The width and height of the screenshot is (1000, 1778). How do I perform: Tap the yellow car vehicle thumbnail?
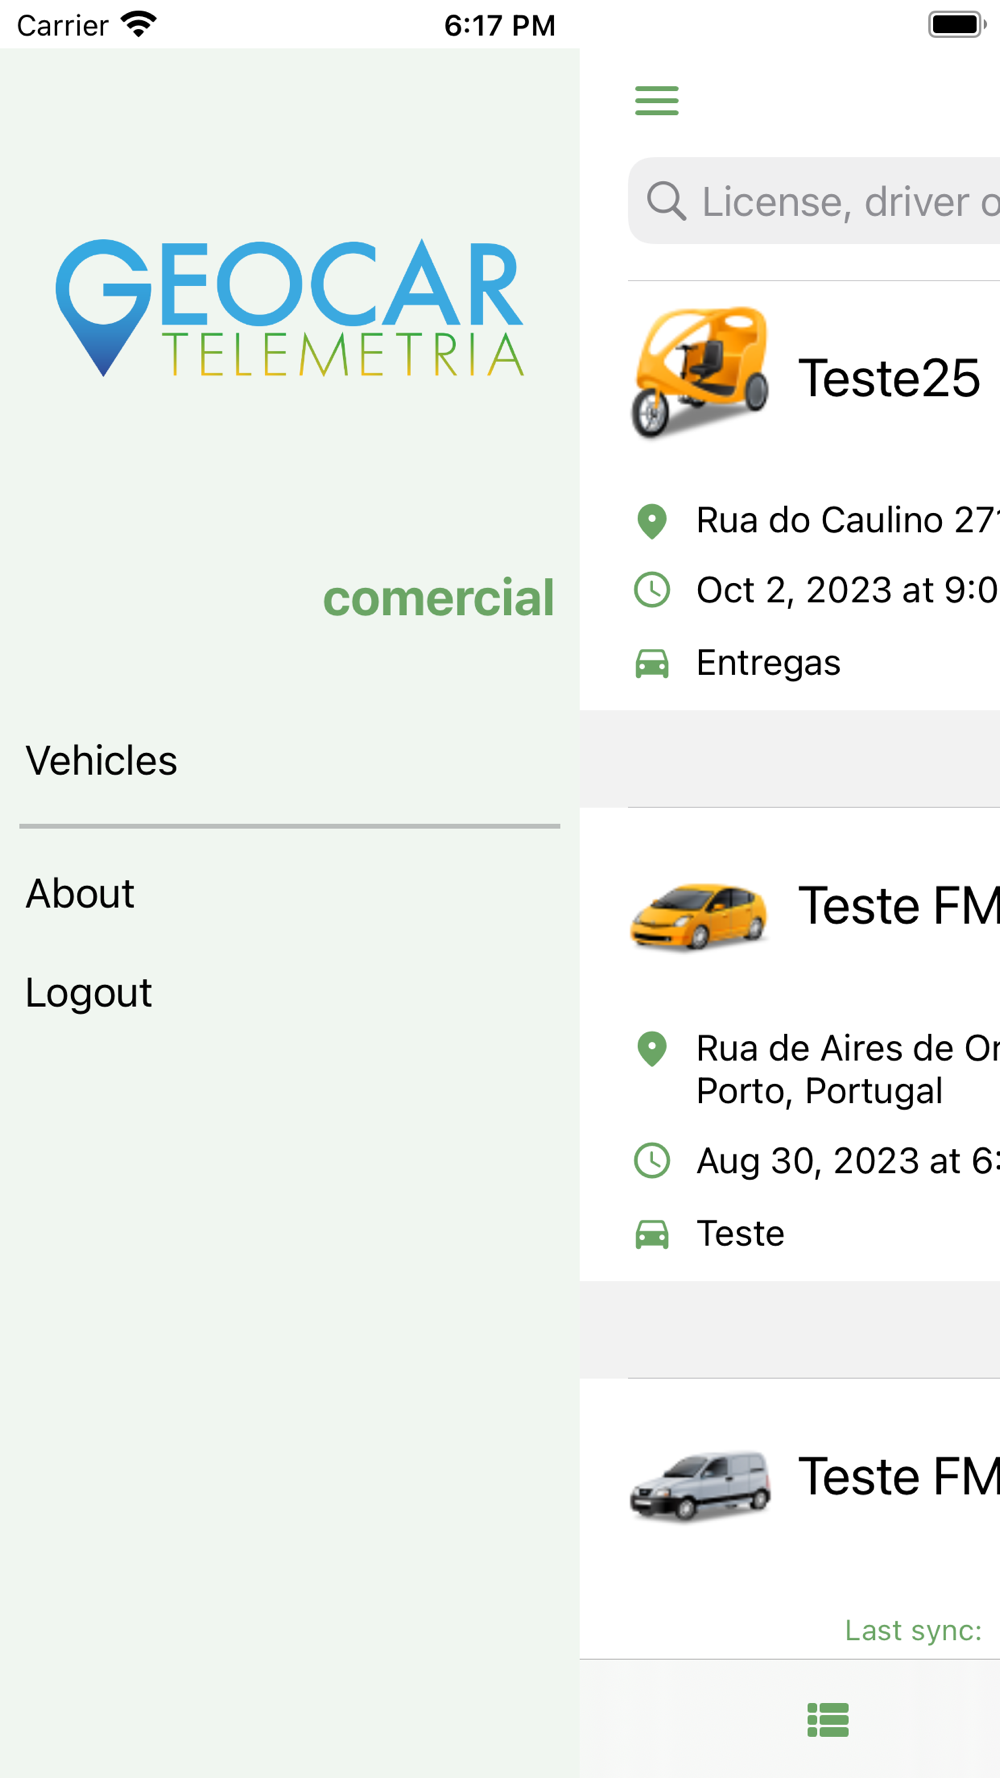click(699, 914)
